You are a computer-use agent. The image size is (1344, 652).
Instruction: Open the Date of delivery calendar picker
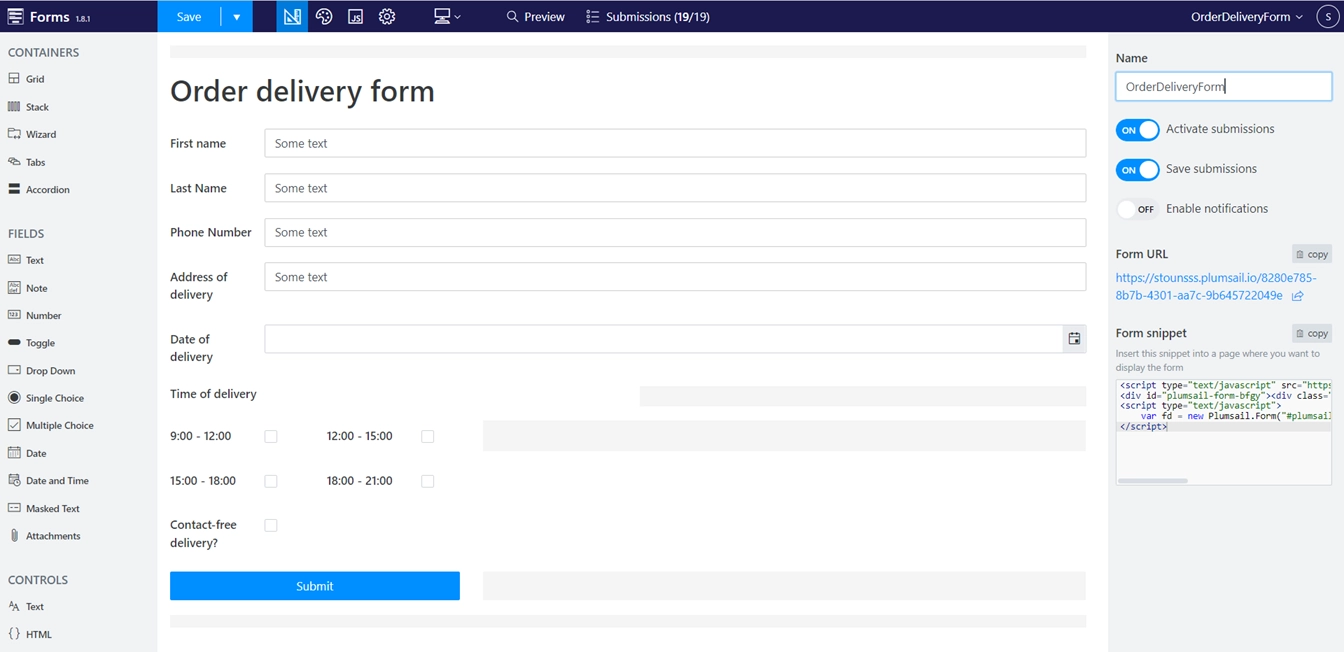pos(1074,339)
